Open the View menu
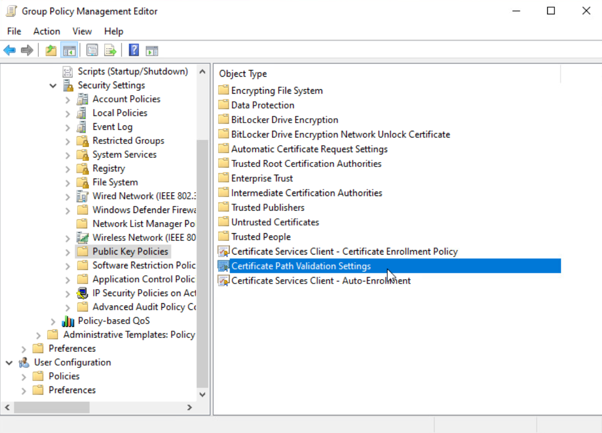This screenshot has height=433, width=602. coord(82,31)
